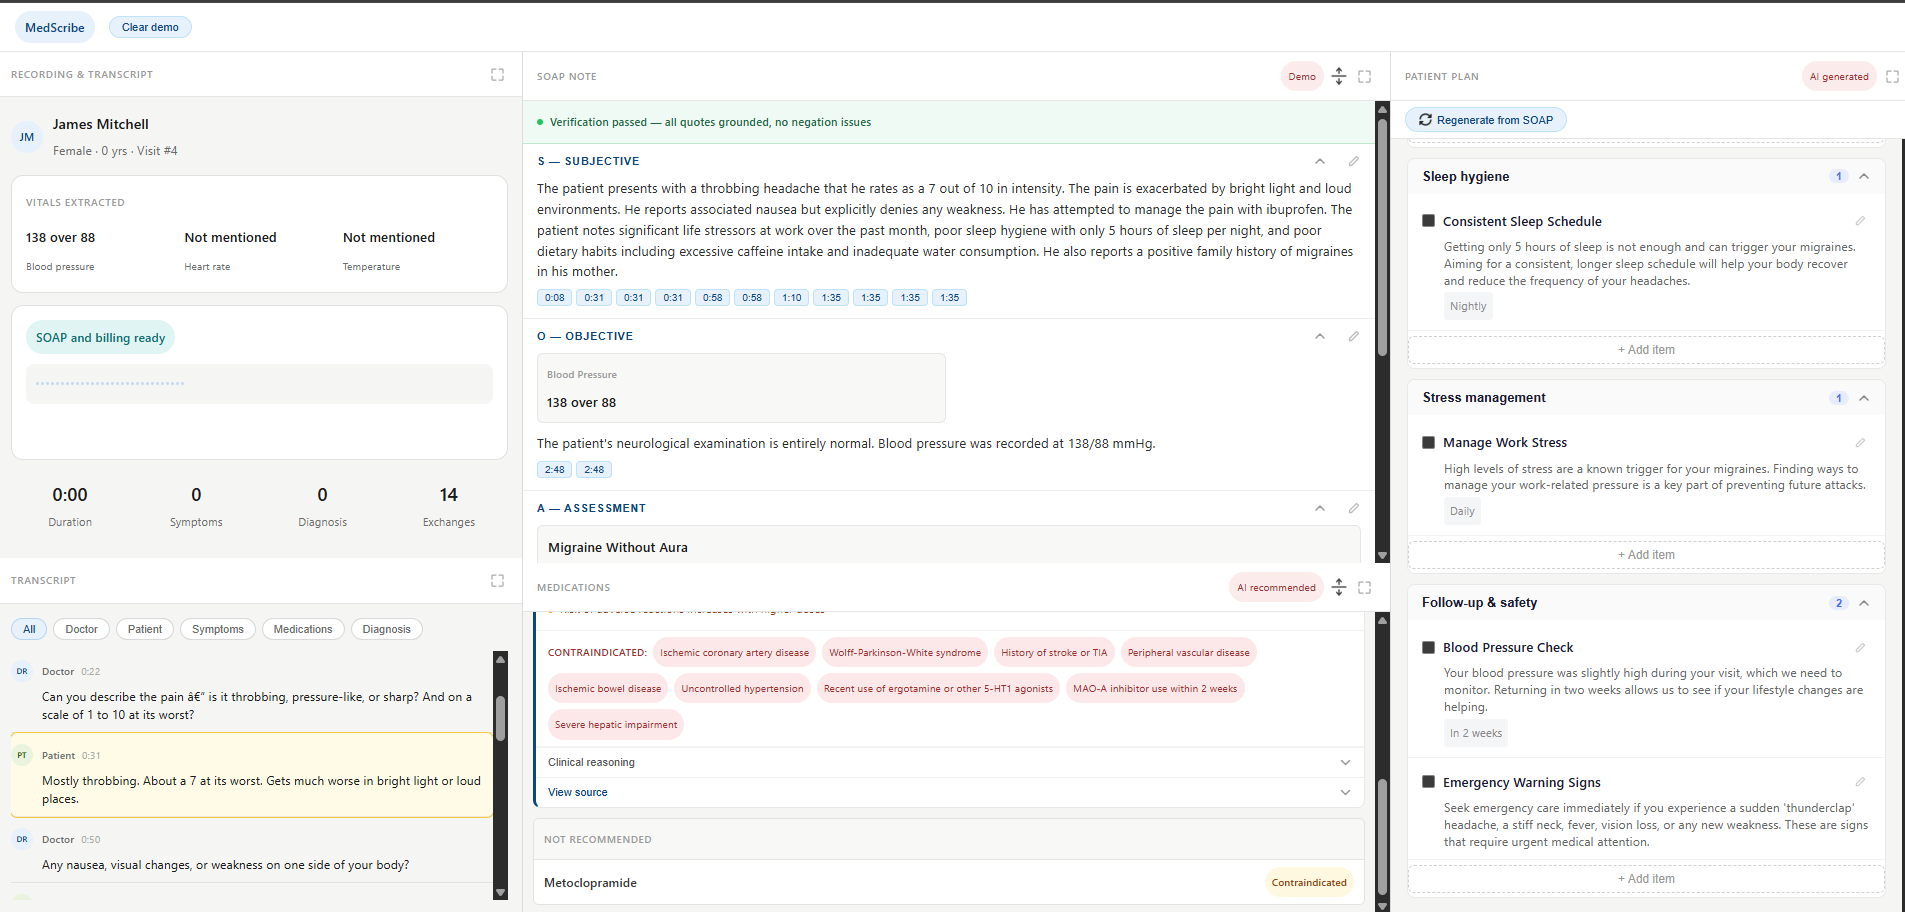This screenshot has height=912, width=1905.
Task: Collapse the Sleep hygiene group
Action: 1864,176
